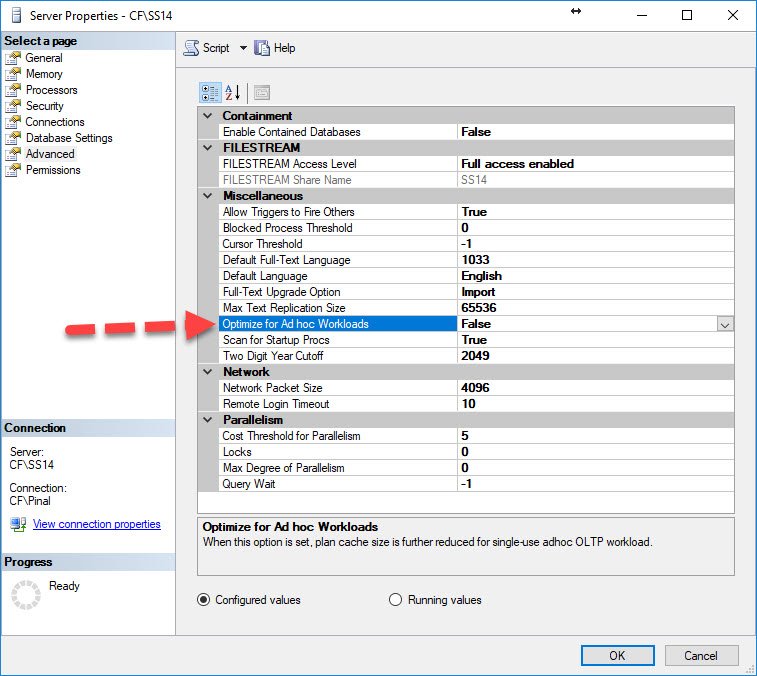Select Enable Contained Databases row
Image resolution: width=757 pixels, height=676 pixels.
[477, 132]
